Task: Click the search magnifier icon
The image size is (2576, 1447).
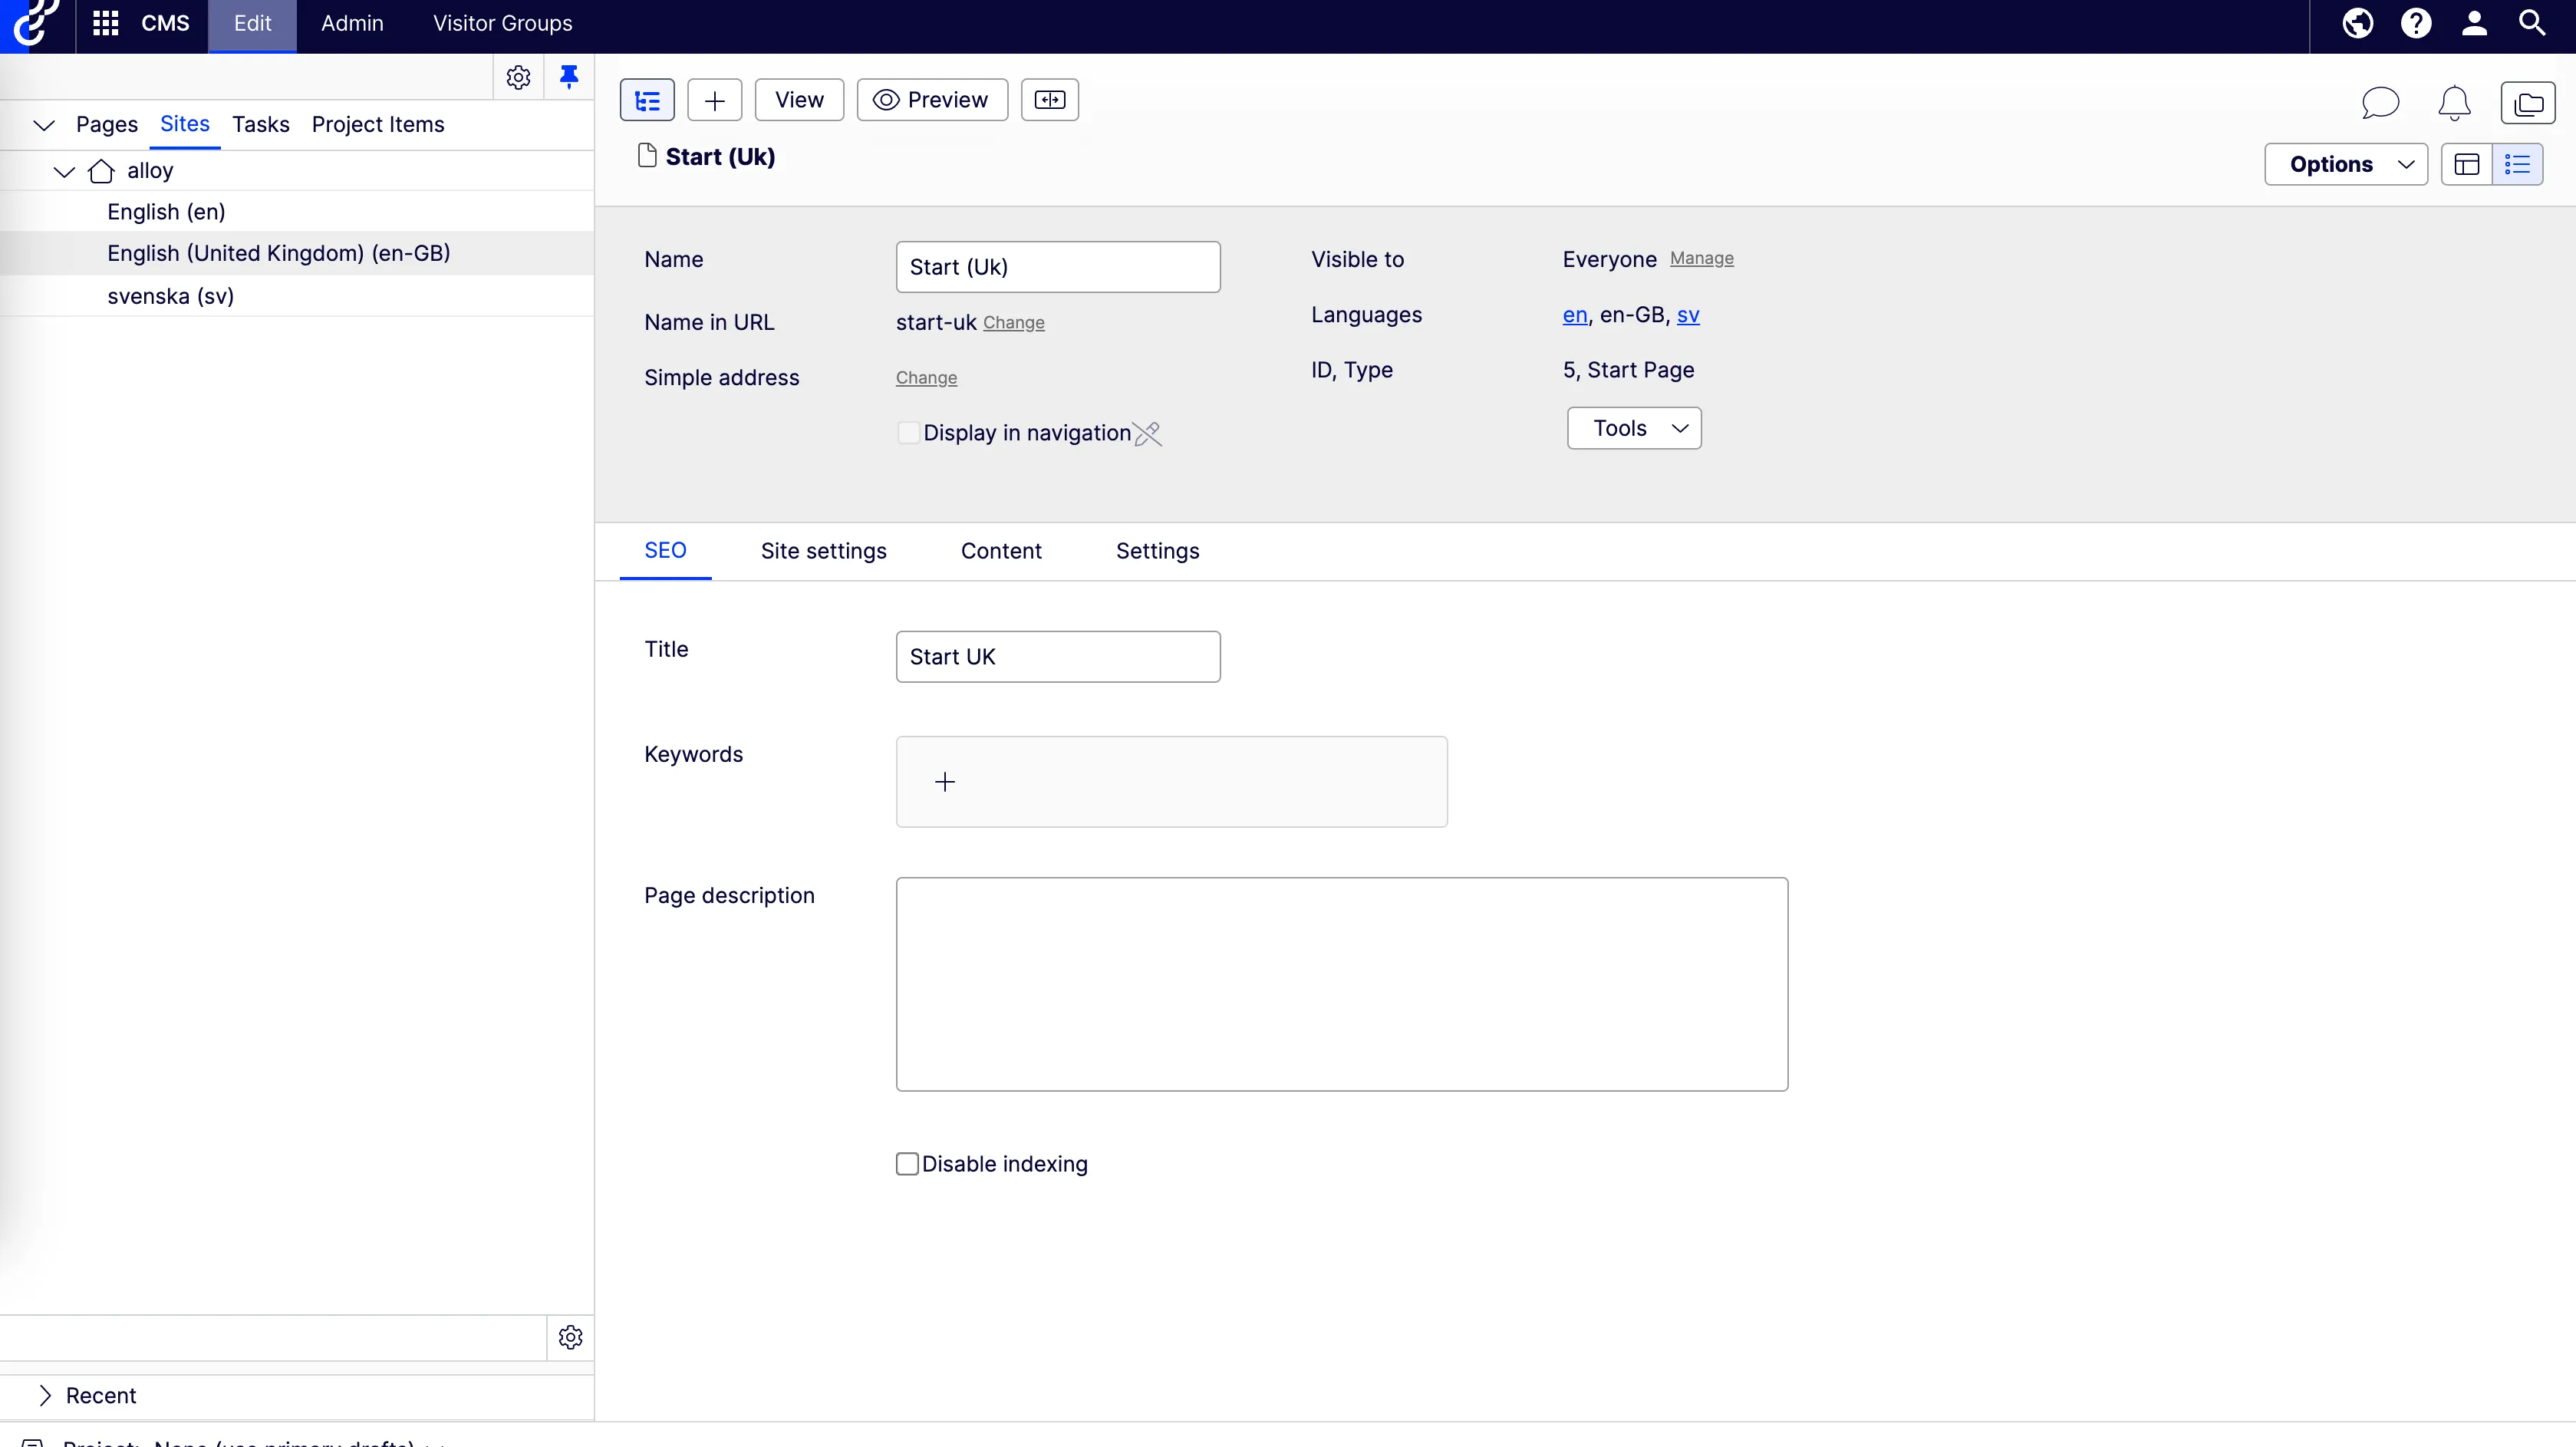Action: click(2532, 23)
